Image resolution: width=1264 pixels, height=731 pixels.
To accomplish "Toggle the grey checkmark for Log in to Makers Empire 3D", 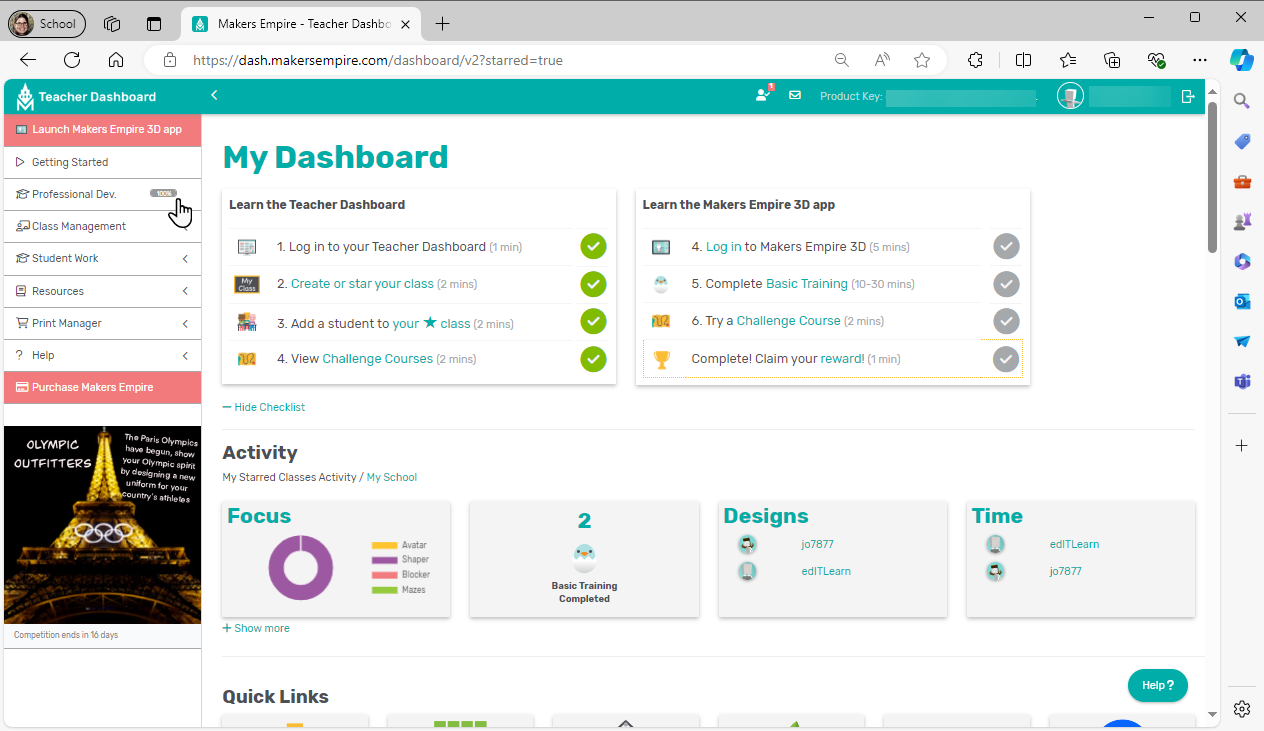I will tap(1006, 246).
